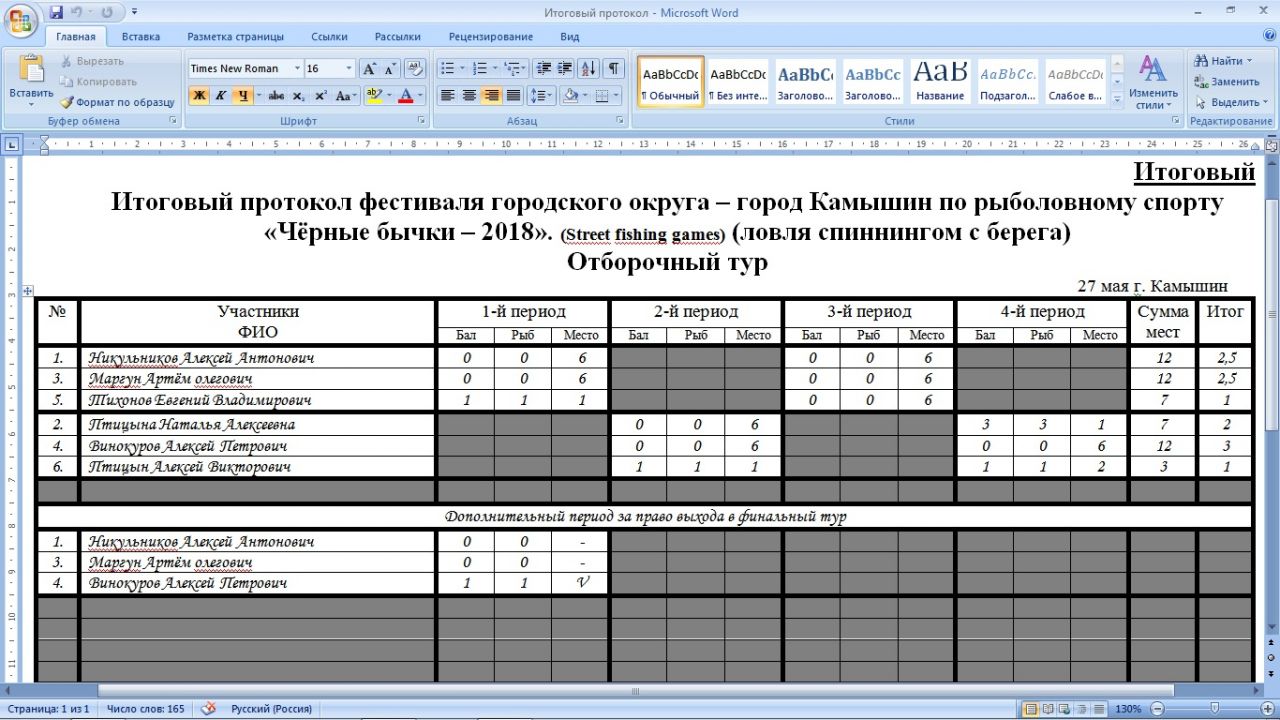Toggle Bold (Ж) formatting
The height and width of the screenshot is (720, 1280).
(x=199, y=96)
